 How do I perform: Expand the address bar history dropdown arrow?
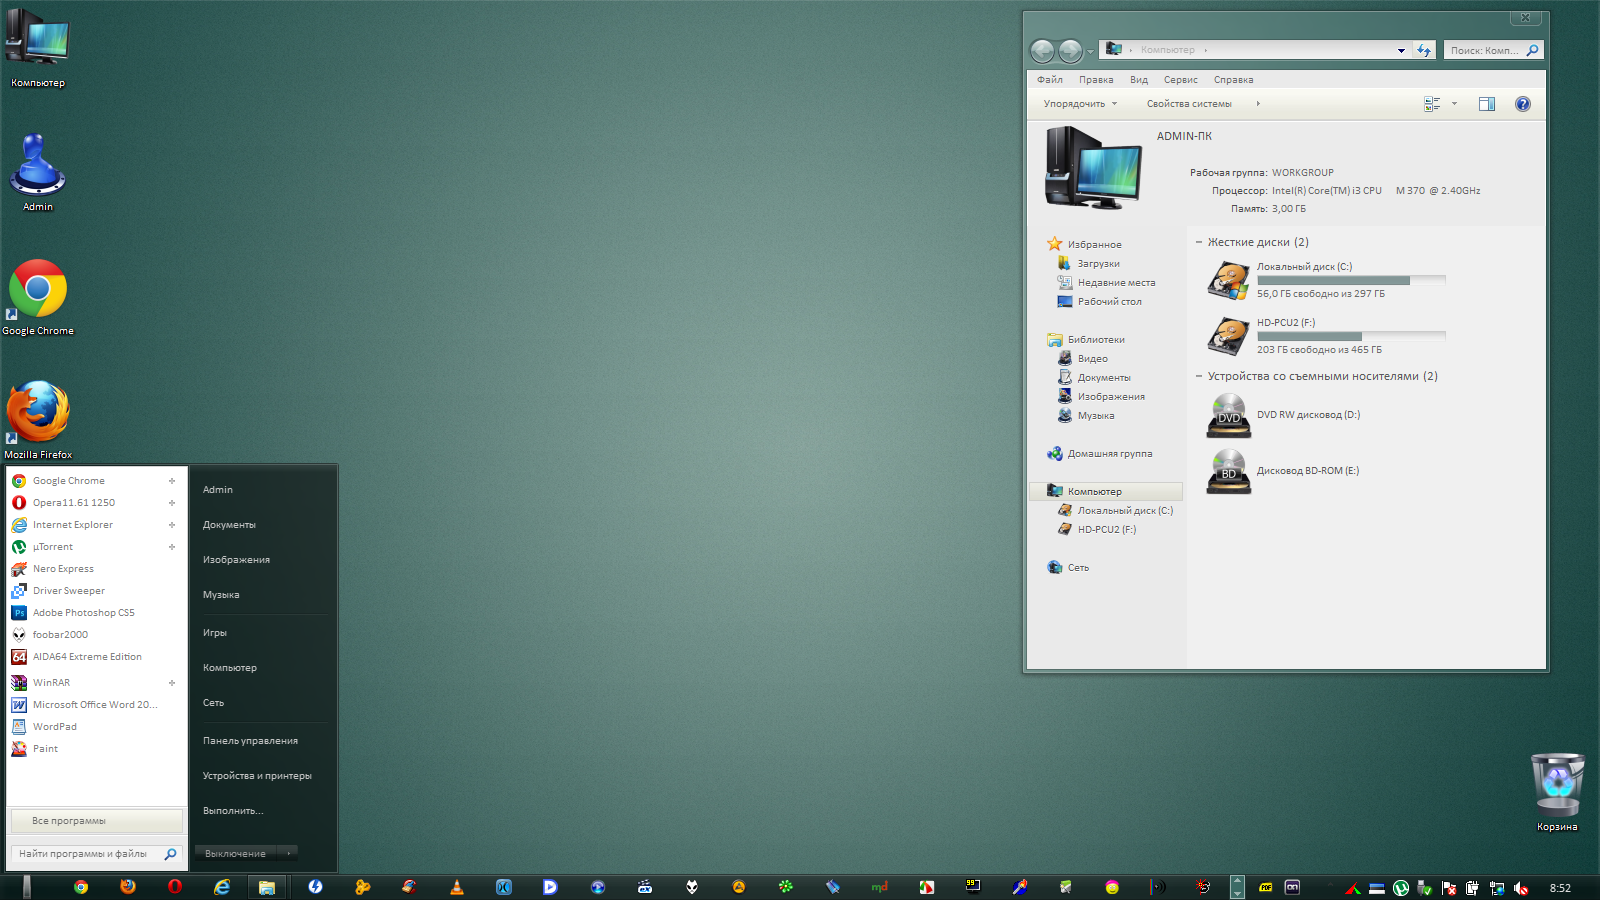(1401, 50)
